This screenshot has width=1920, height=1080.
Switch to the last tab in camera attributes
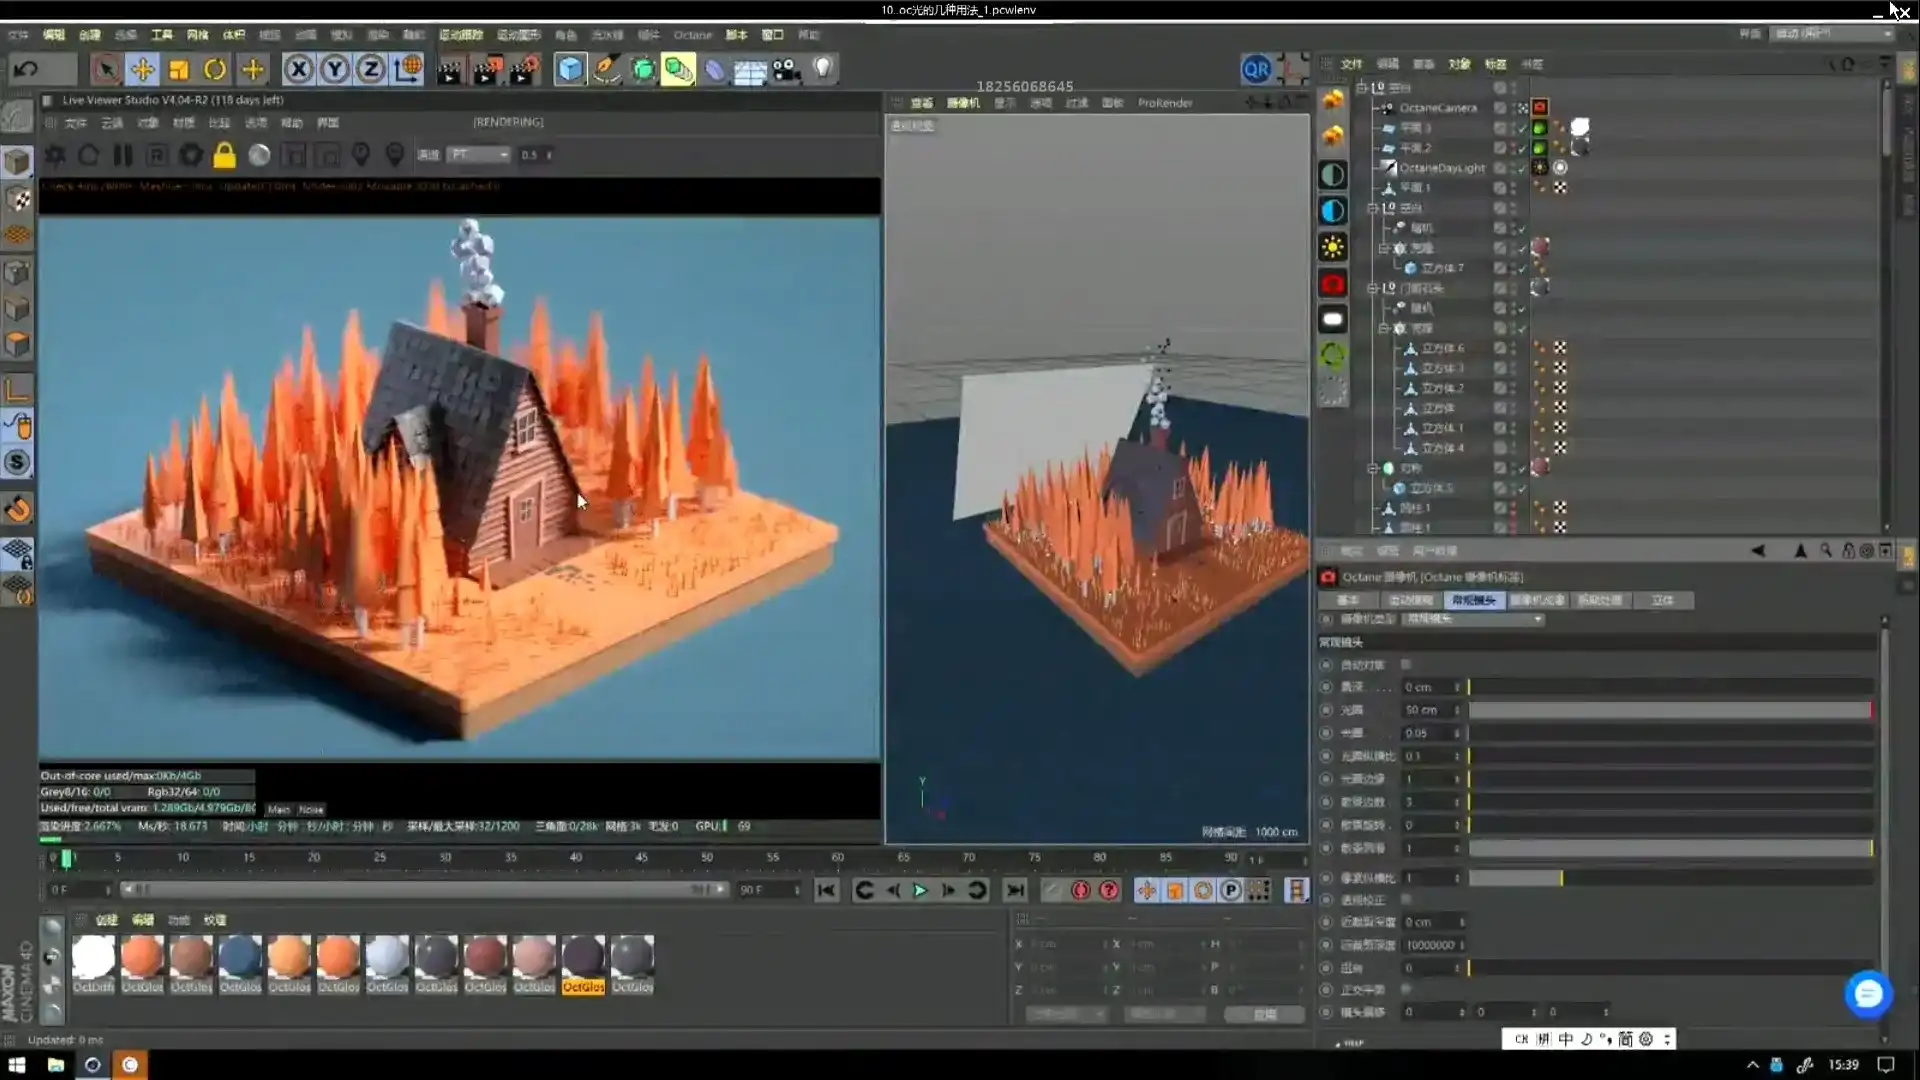[1662, 600]
